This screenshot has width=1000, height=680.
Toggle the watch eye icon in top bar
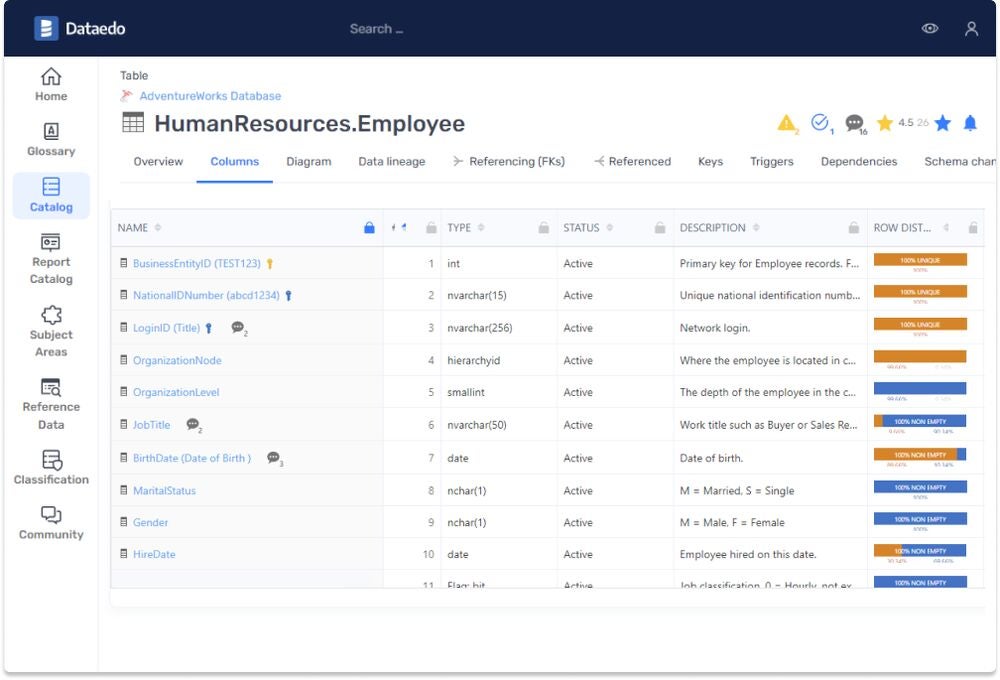click(930, 28)
